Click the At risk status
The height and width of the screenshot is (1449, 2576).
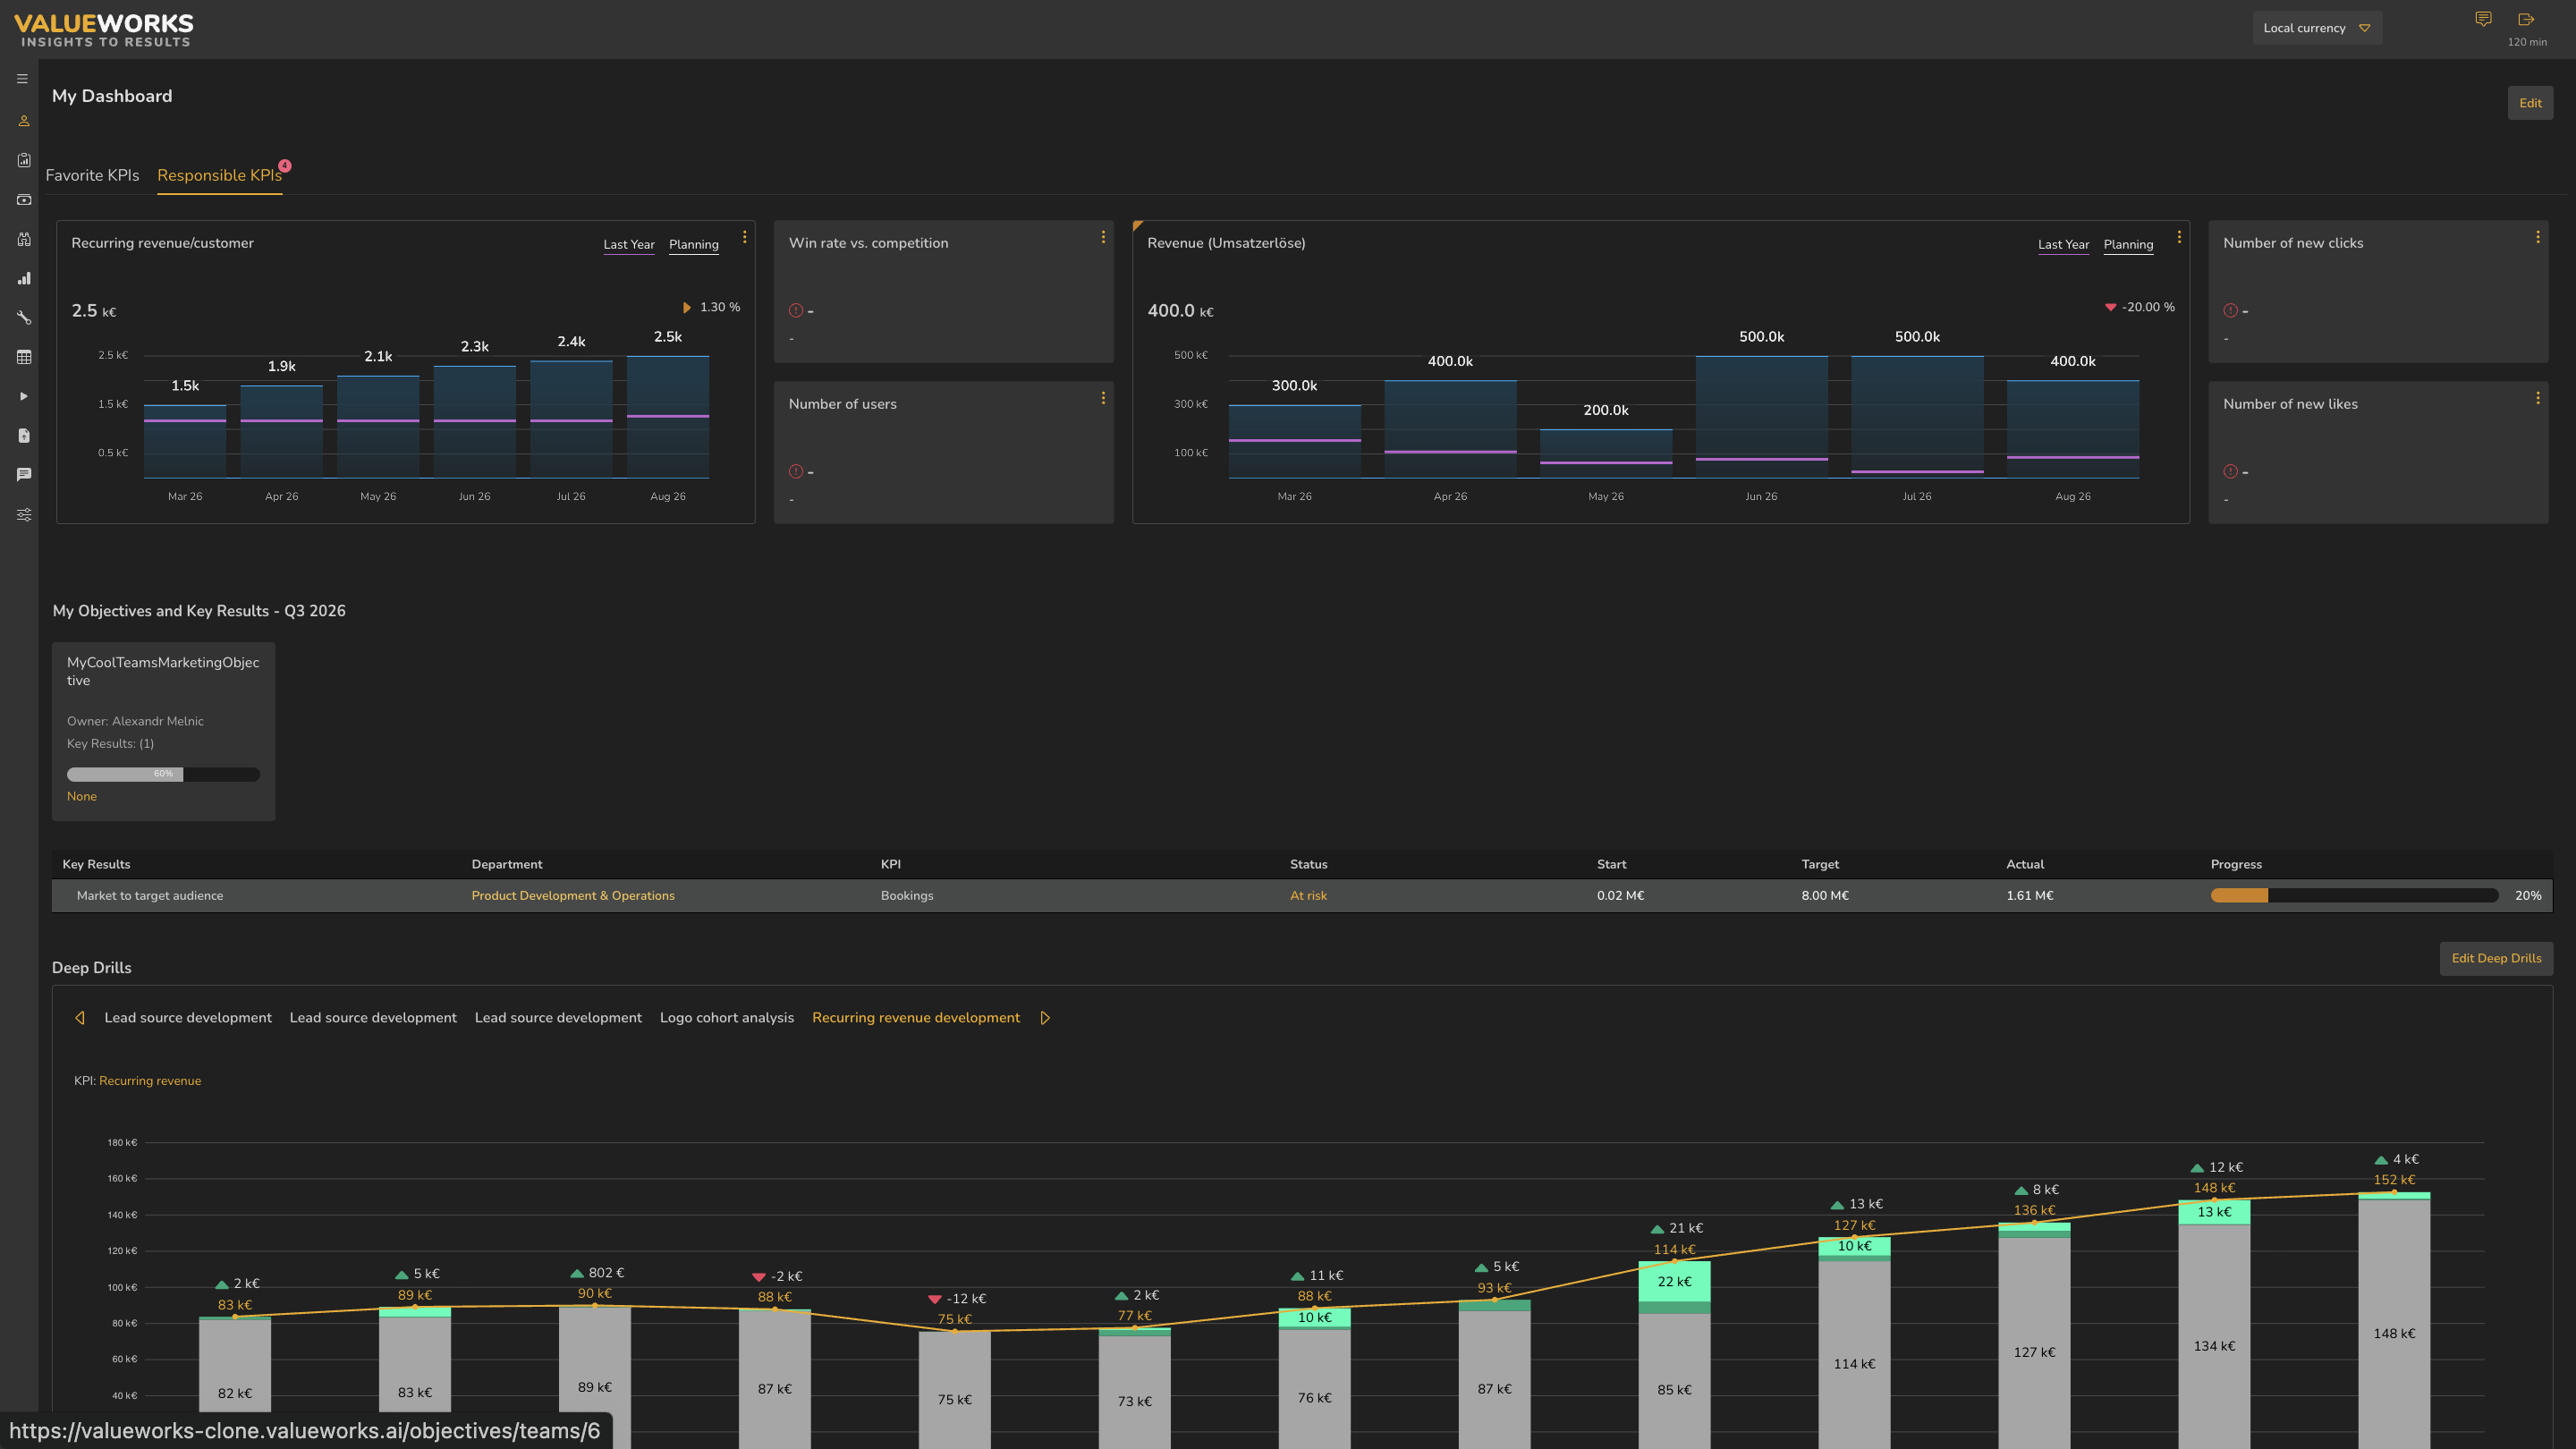(1308, 896)
